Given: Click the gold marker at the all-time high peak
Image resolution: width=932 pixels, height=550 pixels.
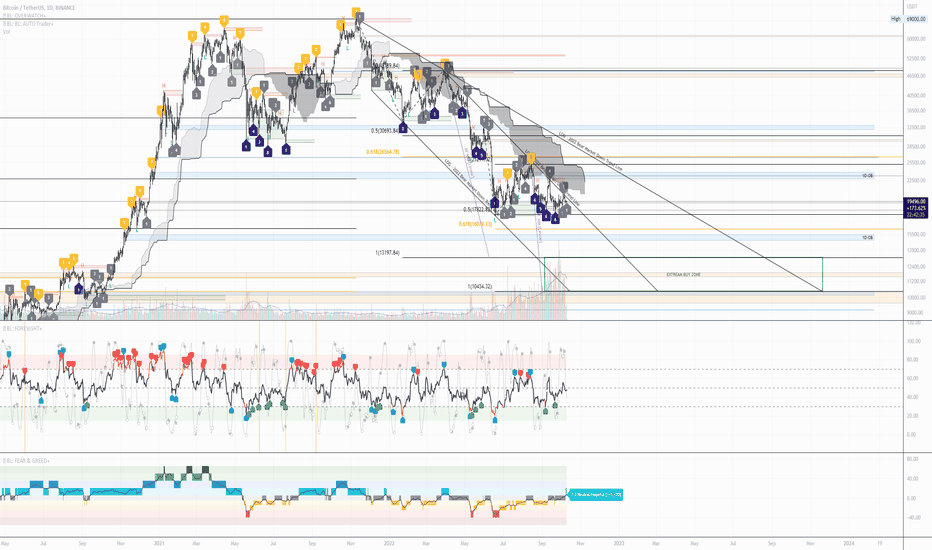Looking at the screenshot, I should point(356,12).
